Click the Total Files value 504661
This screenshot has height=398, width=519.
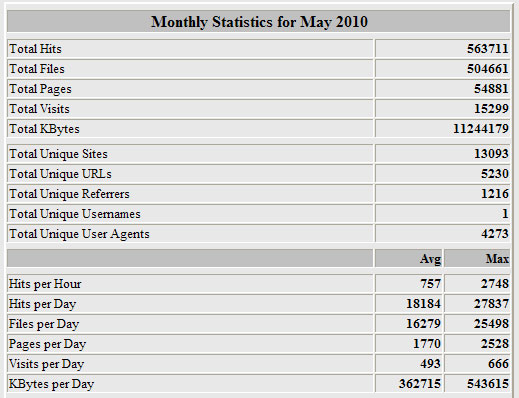[488, 69]
